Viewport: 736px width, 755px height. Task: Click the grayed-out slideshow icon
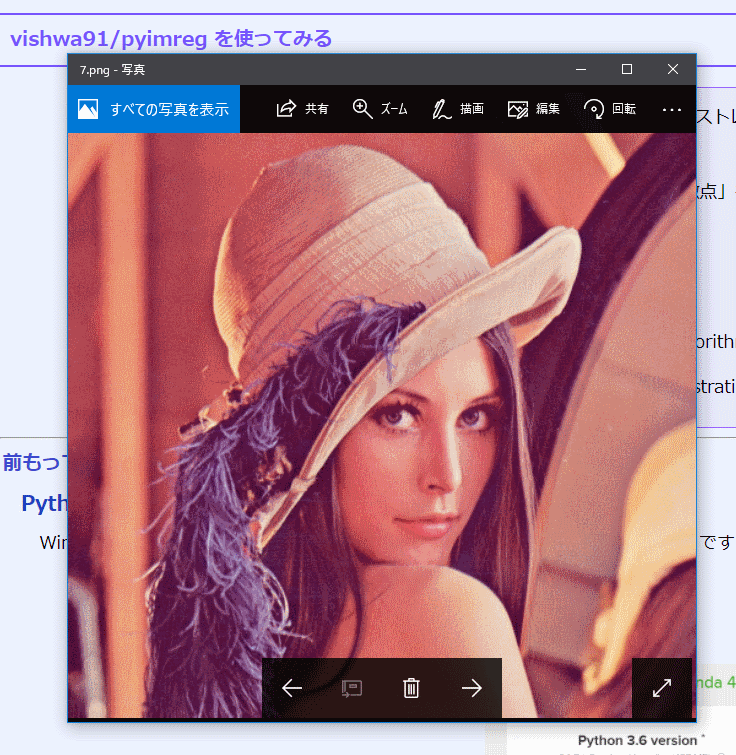351,688
